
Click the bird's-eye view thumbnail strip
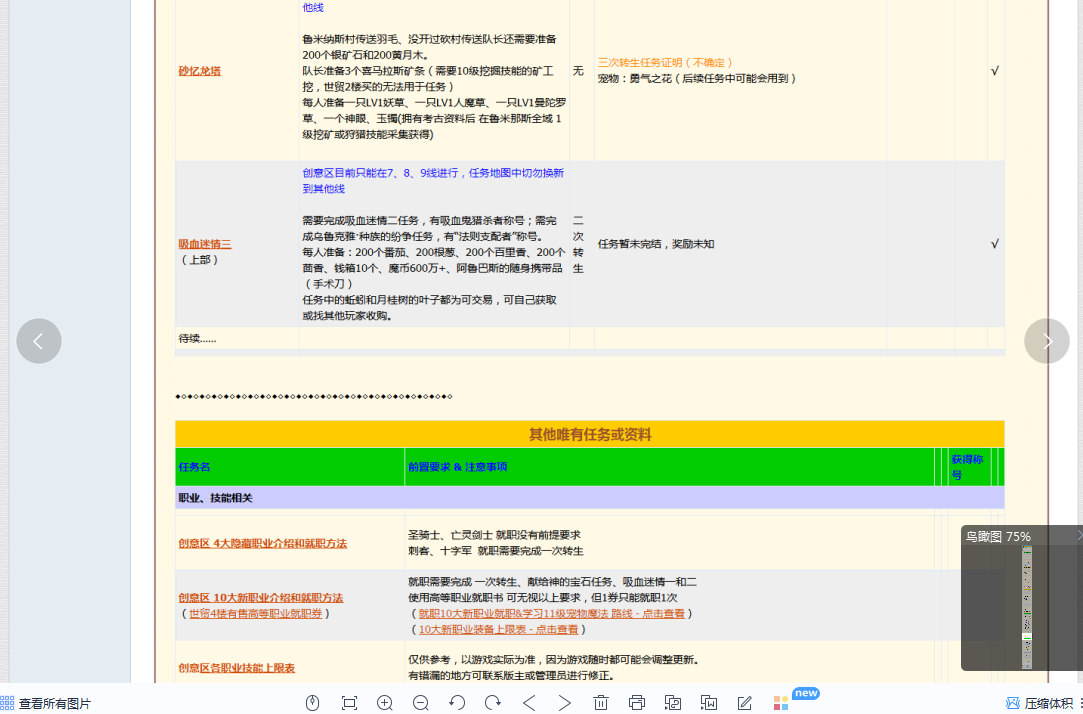tap(1027, 606)
